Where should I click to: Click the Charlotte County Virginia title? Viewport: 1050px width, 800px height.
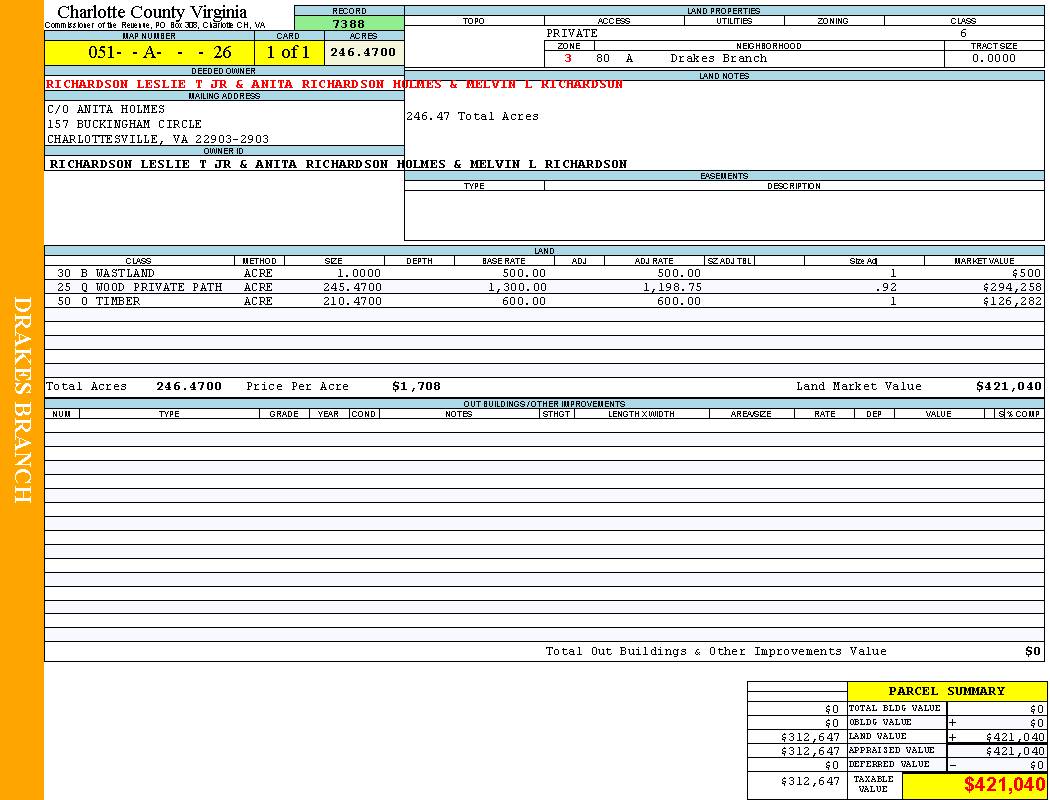point(152,12)
